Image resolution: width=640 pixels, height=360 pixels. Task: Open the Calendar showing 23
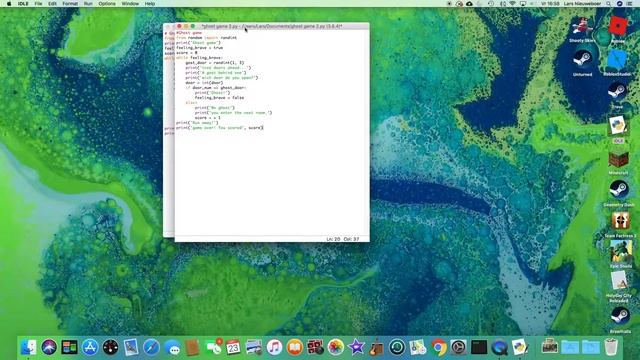click(x=233, y=347)
